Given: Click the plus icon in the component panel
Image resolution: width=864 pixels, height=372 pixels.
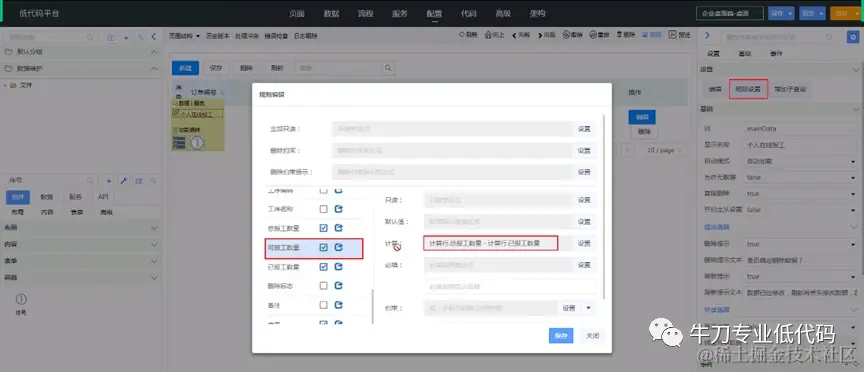Looking at the screenshot, I should (x=109, y=181).
